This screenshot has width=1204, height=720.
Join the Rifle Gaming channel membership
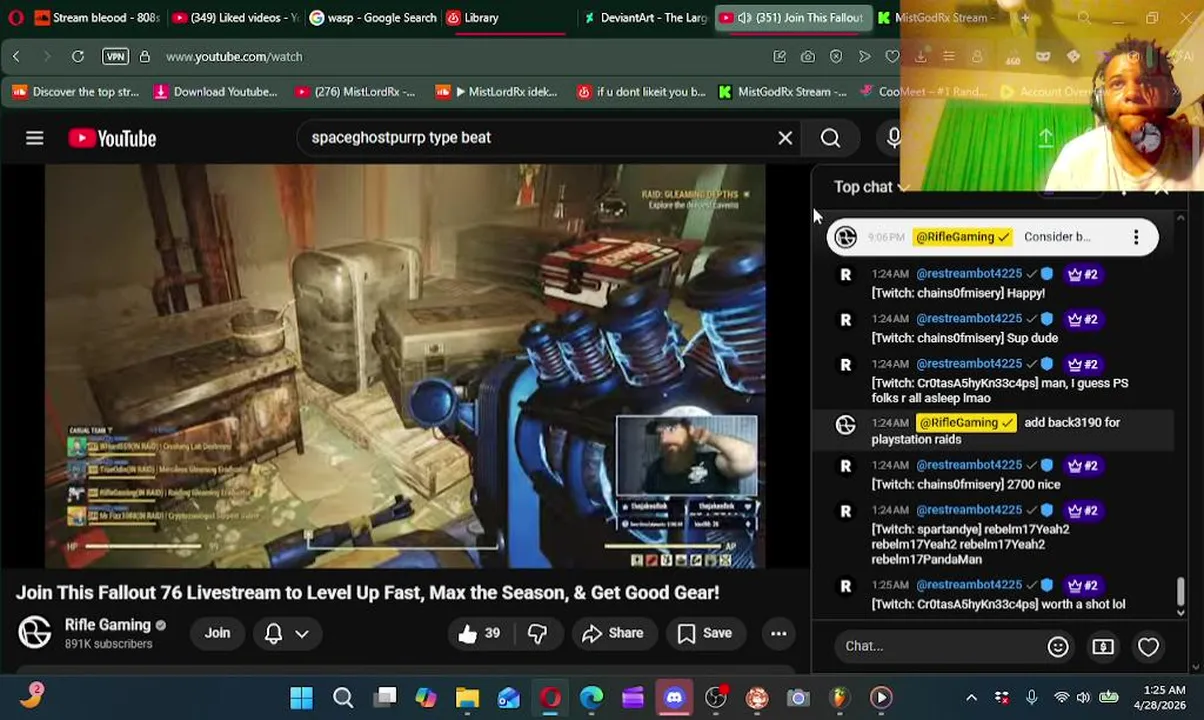pos(217,633)
